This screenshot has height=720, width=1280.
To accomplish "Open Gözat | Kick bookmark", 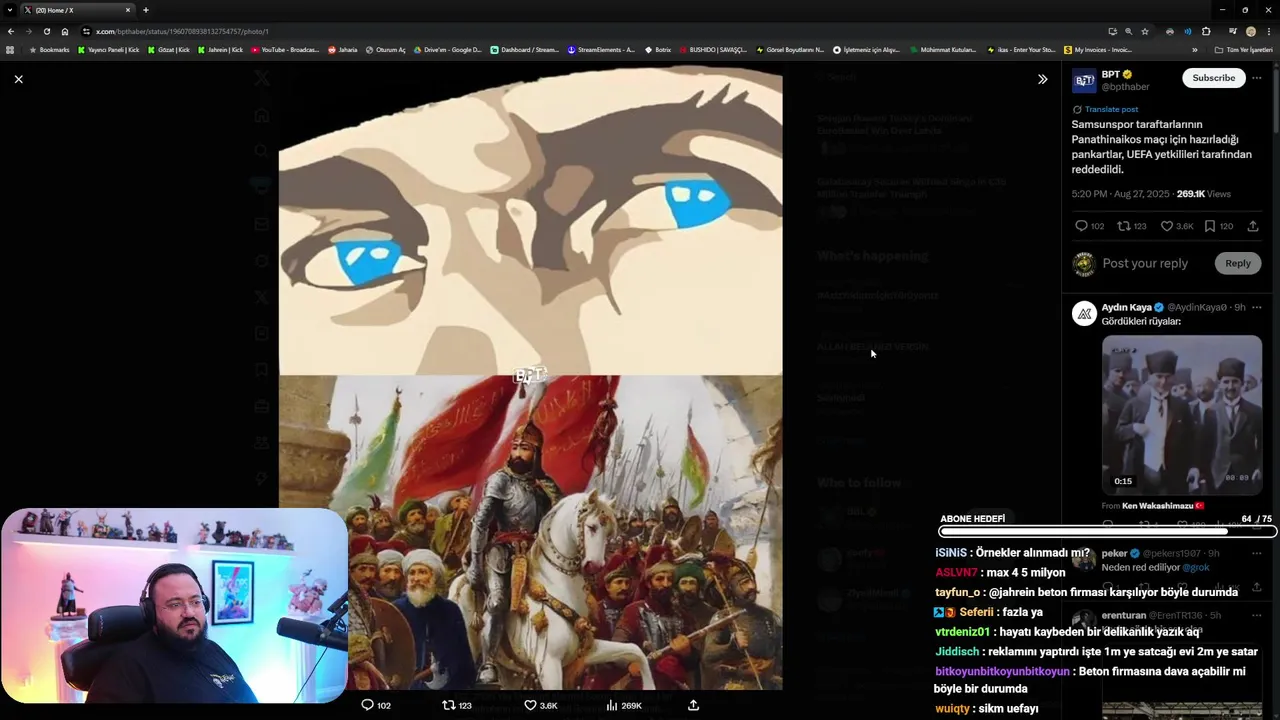I will [x=168, y=49].
